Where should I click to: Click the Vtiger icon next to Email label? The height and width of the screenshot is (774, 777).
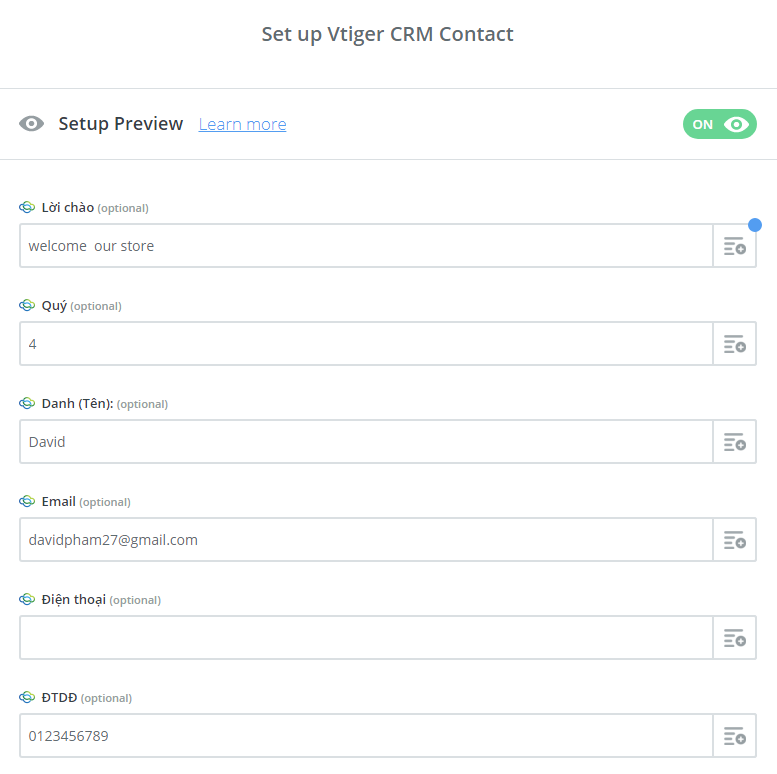[x=27, y=502]
